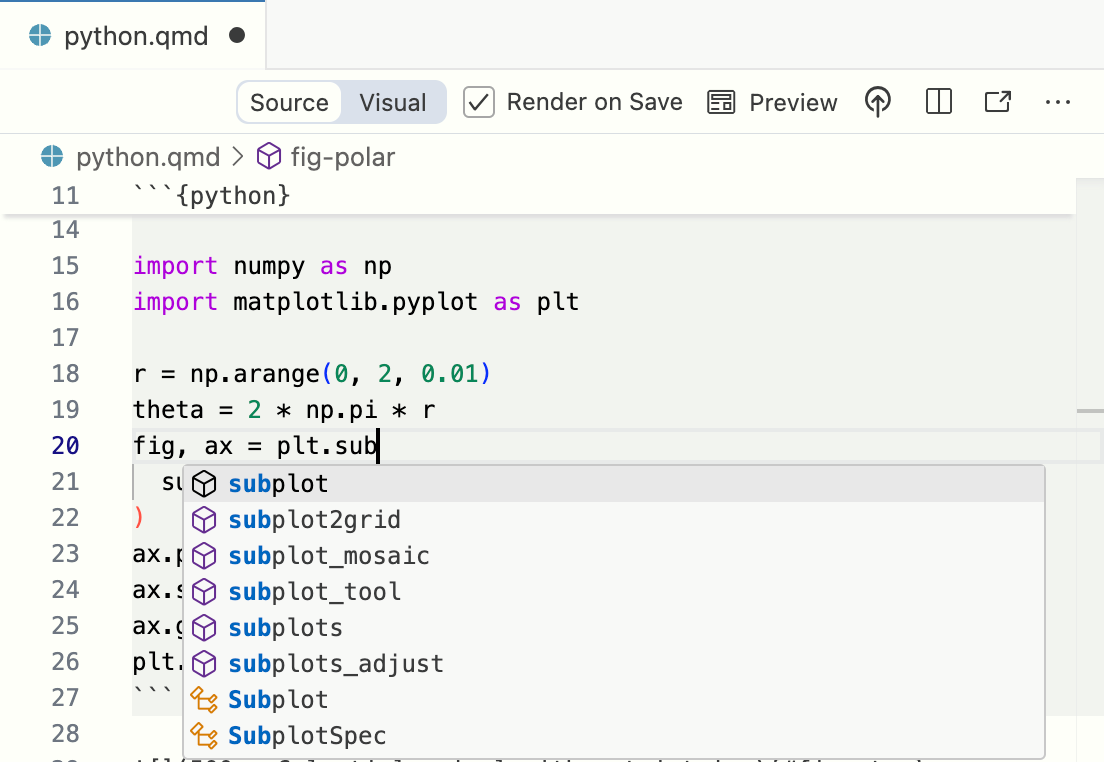The image size is (1104, 762).
Task: Enable Render on Save checkbox
Action: [x=478, y=101]
